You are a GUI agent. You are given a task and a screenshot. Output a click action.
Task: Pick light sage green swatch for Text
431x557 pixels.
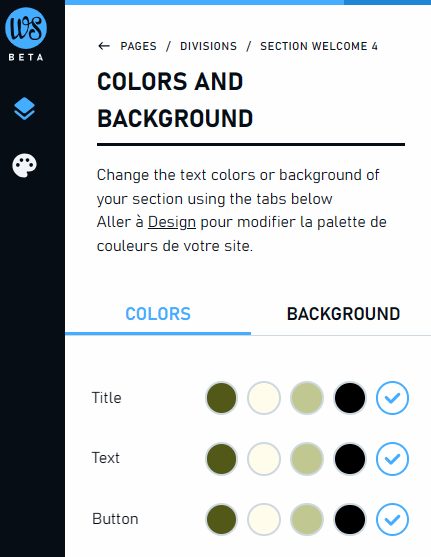pos(307,459)
